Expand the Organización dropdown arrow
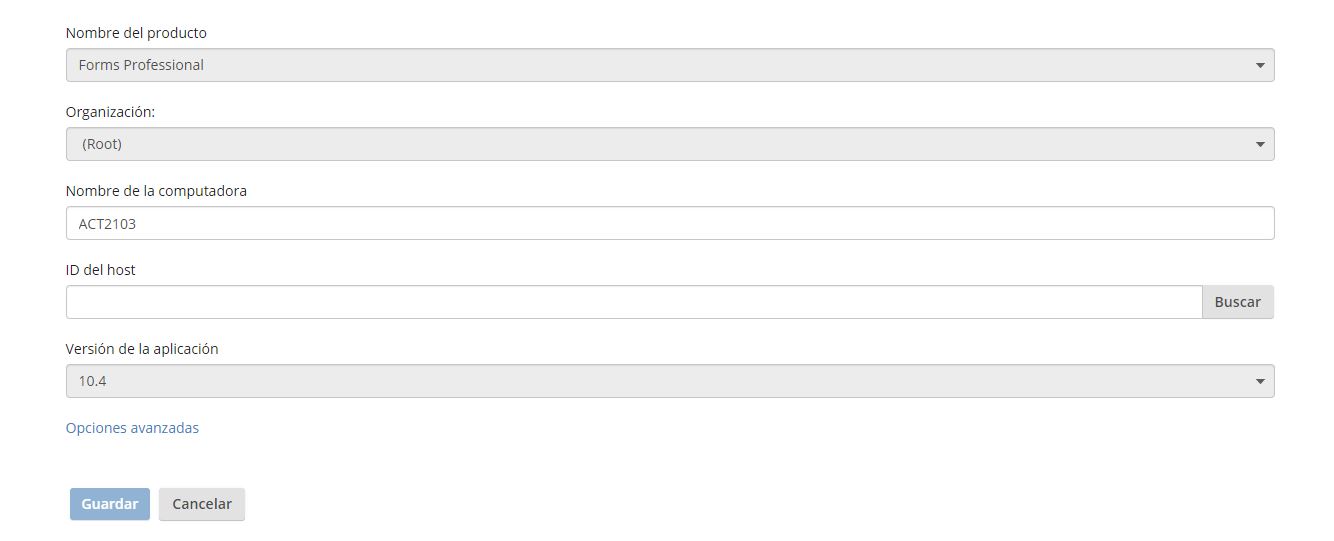Viewport: 1334px width, 541px height. [x=1259, y=144]
